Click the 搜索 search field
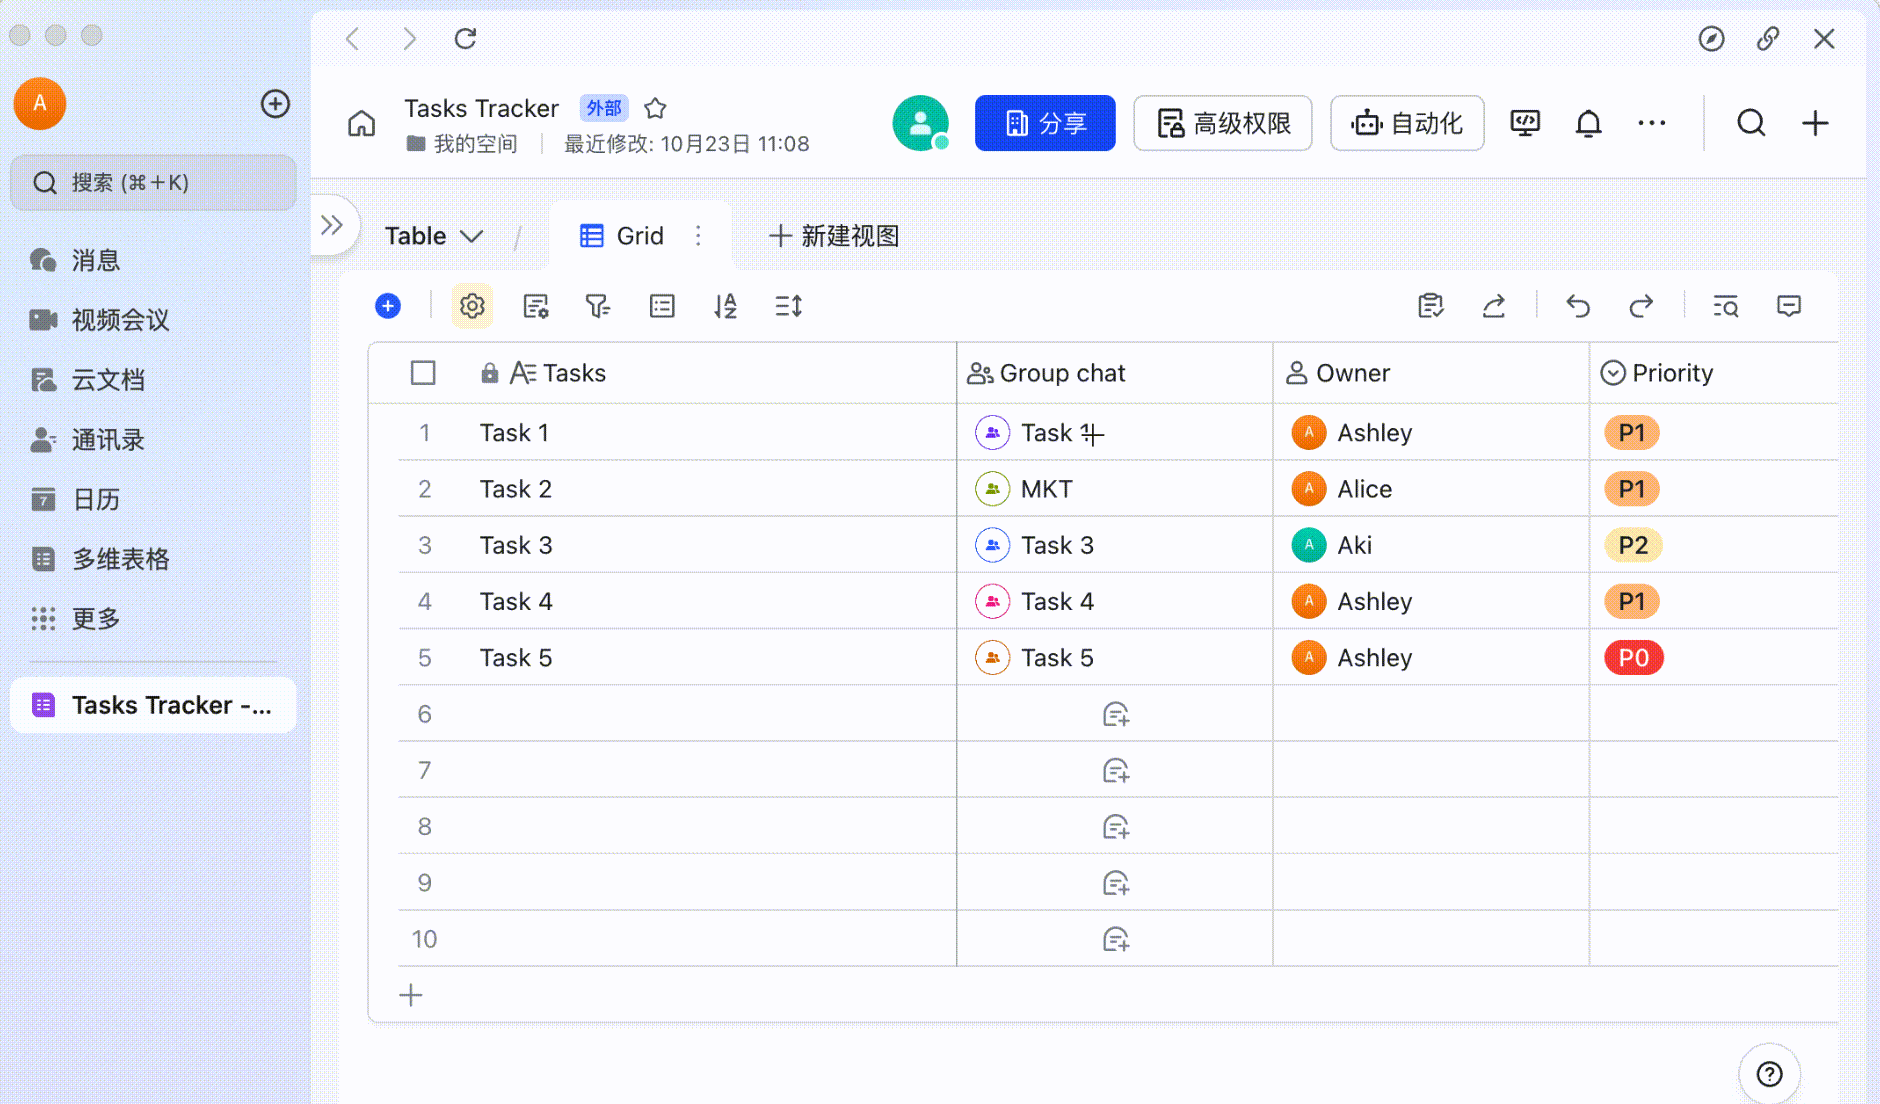The width and height of the screenshot is (1880, 1104). [x=153, y=183]
